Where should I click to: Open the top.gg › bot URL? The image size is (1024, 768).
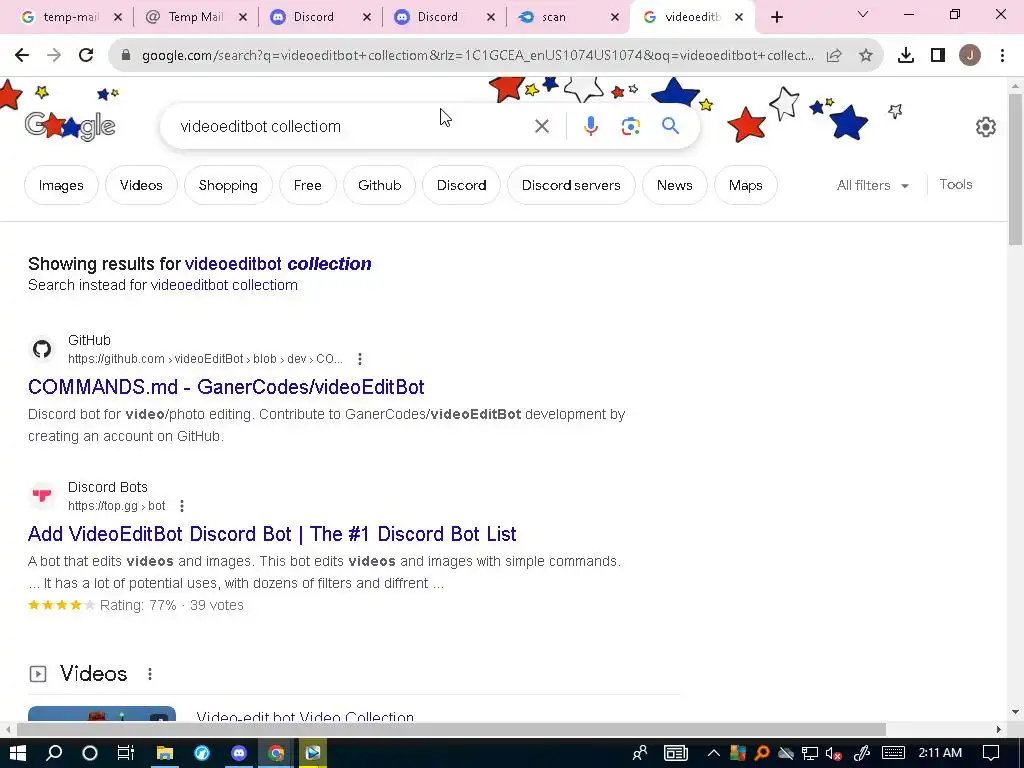[116, 505]
